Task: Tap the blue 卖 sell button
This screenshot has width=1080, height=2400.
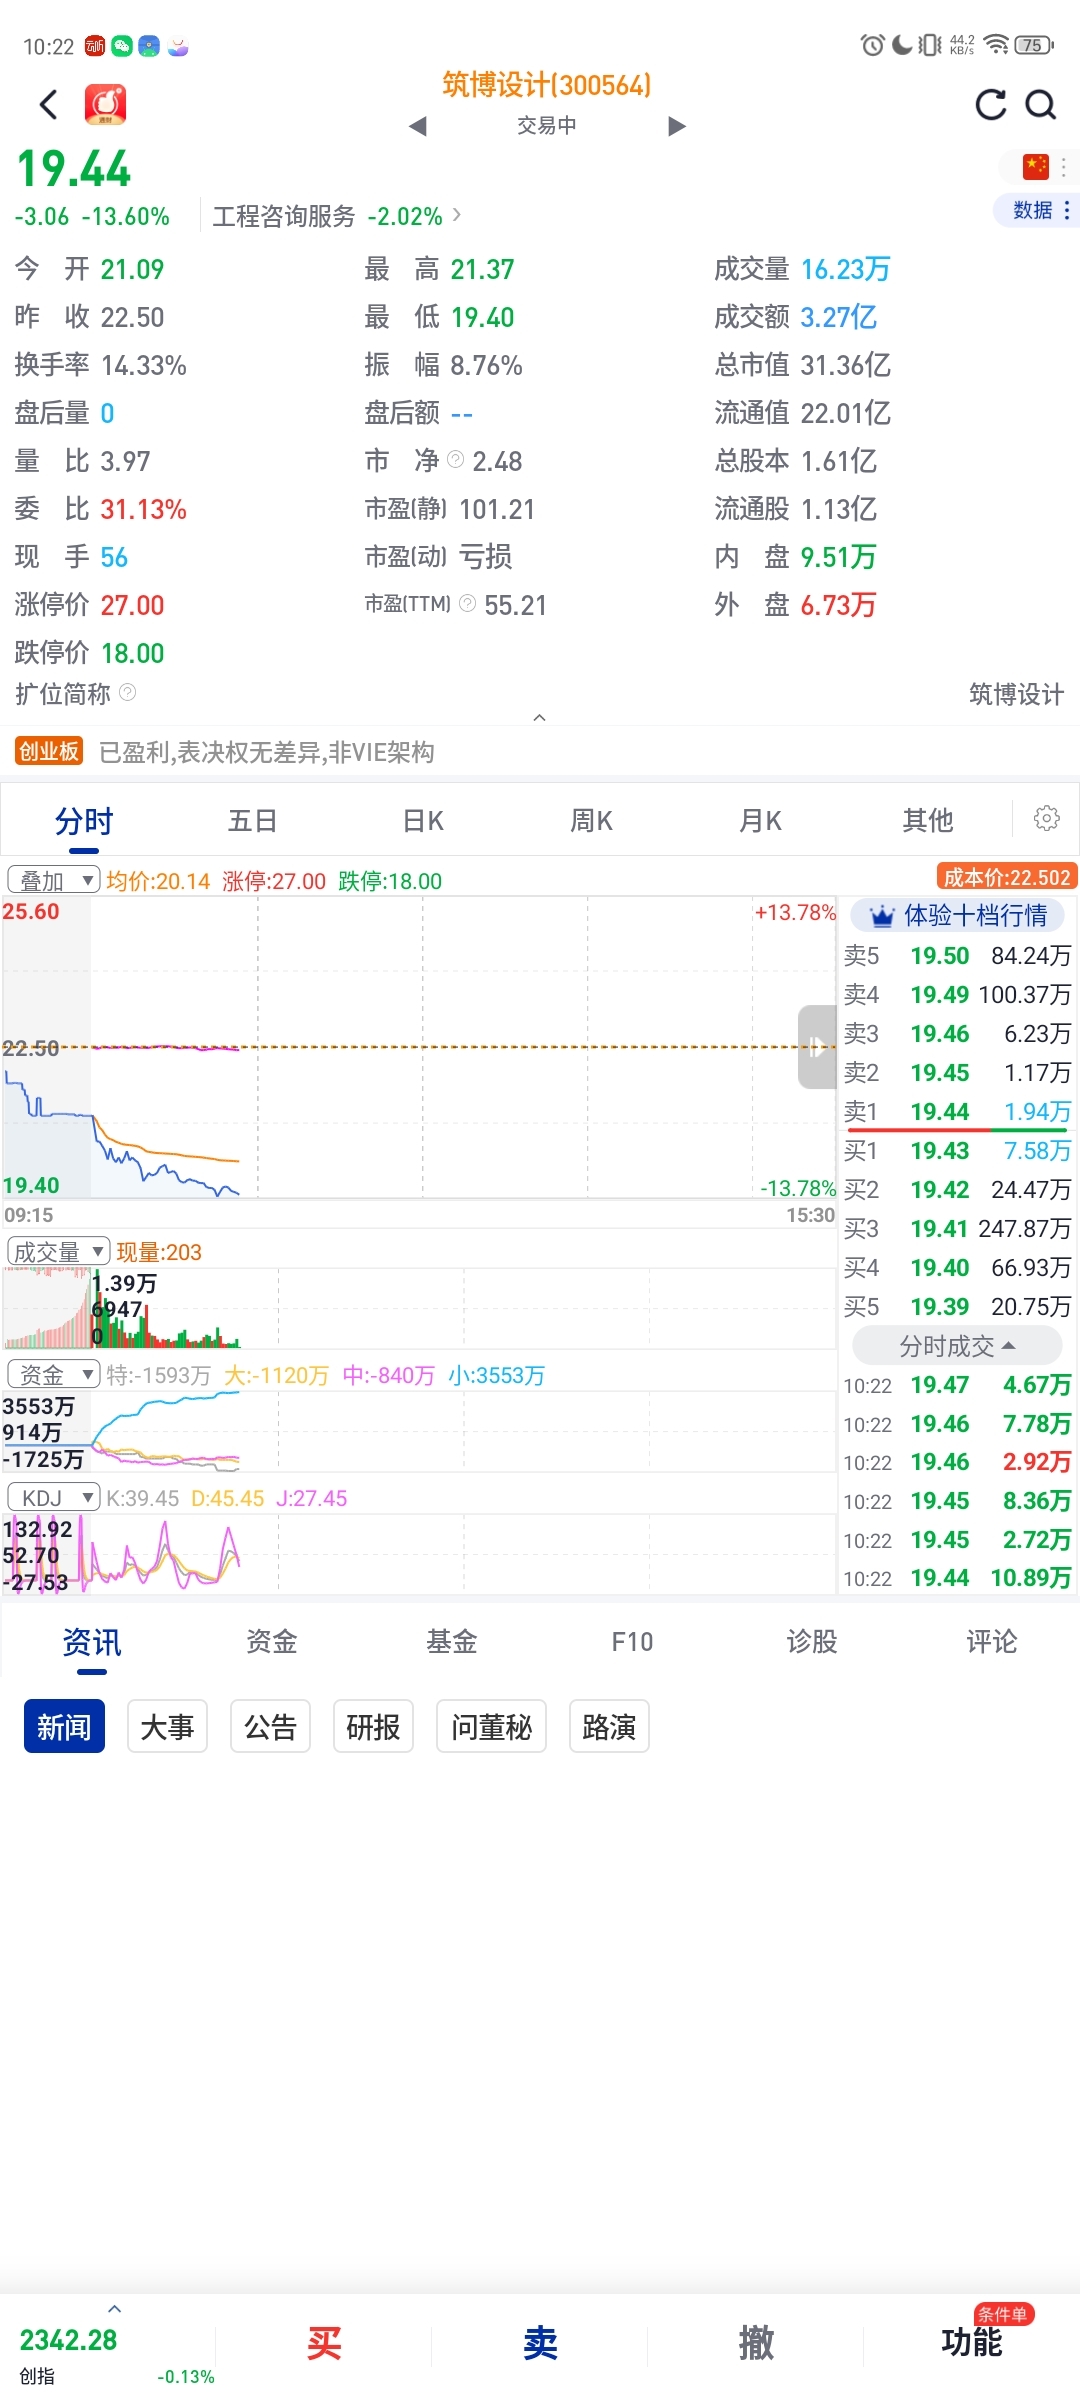Action: point(540,2343)
